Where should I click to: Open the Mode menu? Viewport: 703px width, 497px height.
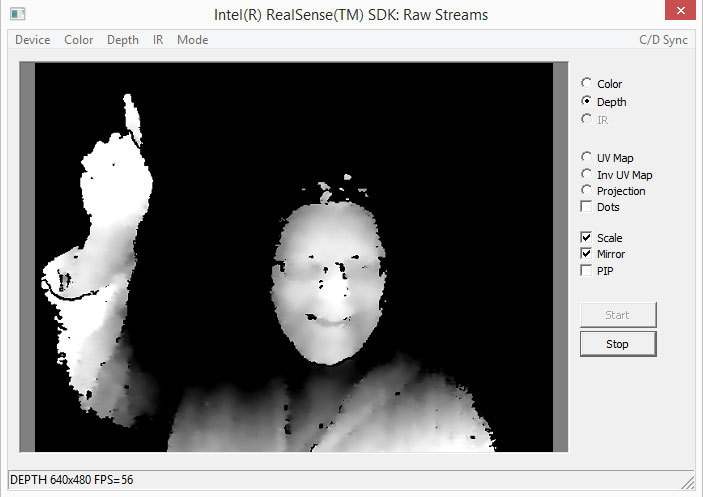192,40
